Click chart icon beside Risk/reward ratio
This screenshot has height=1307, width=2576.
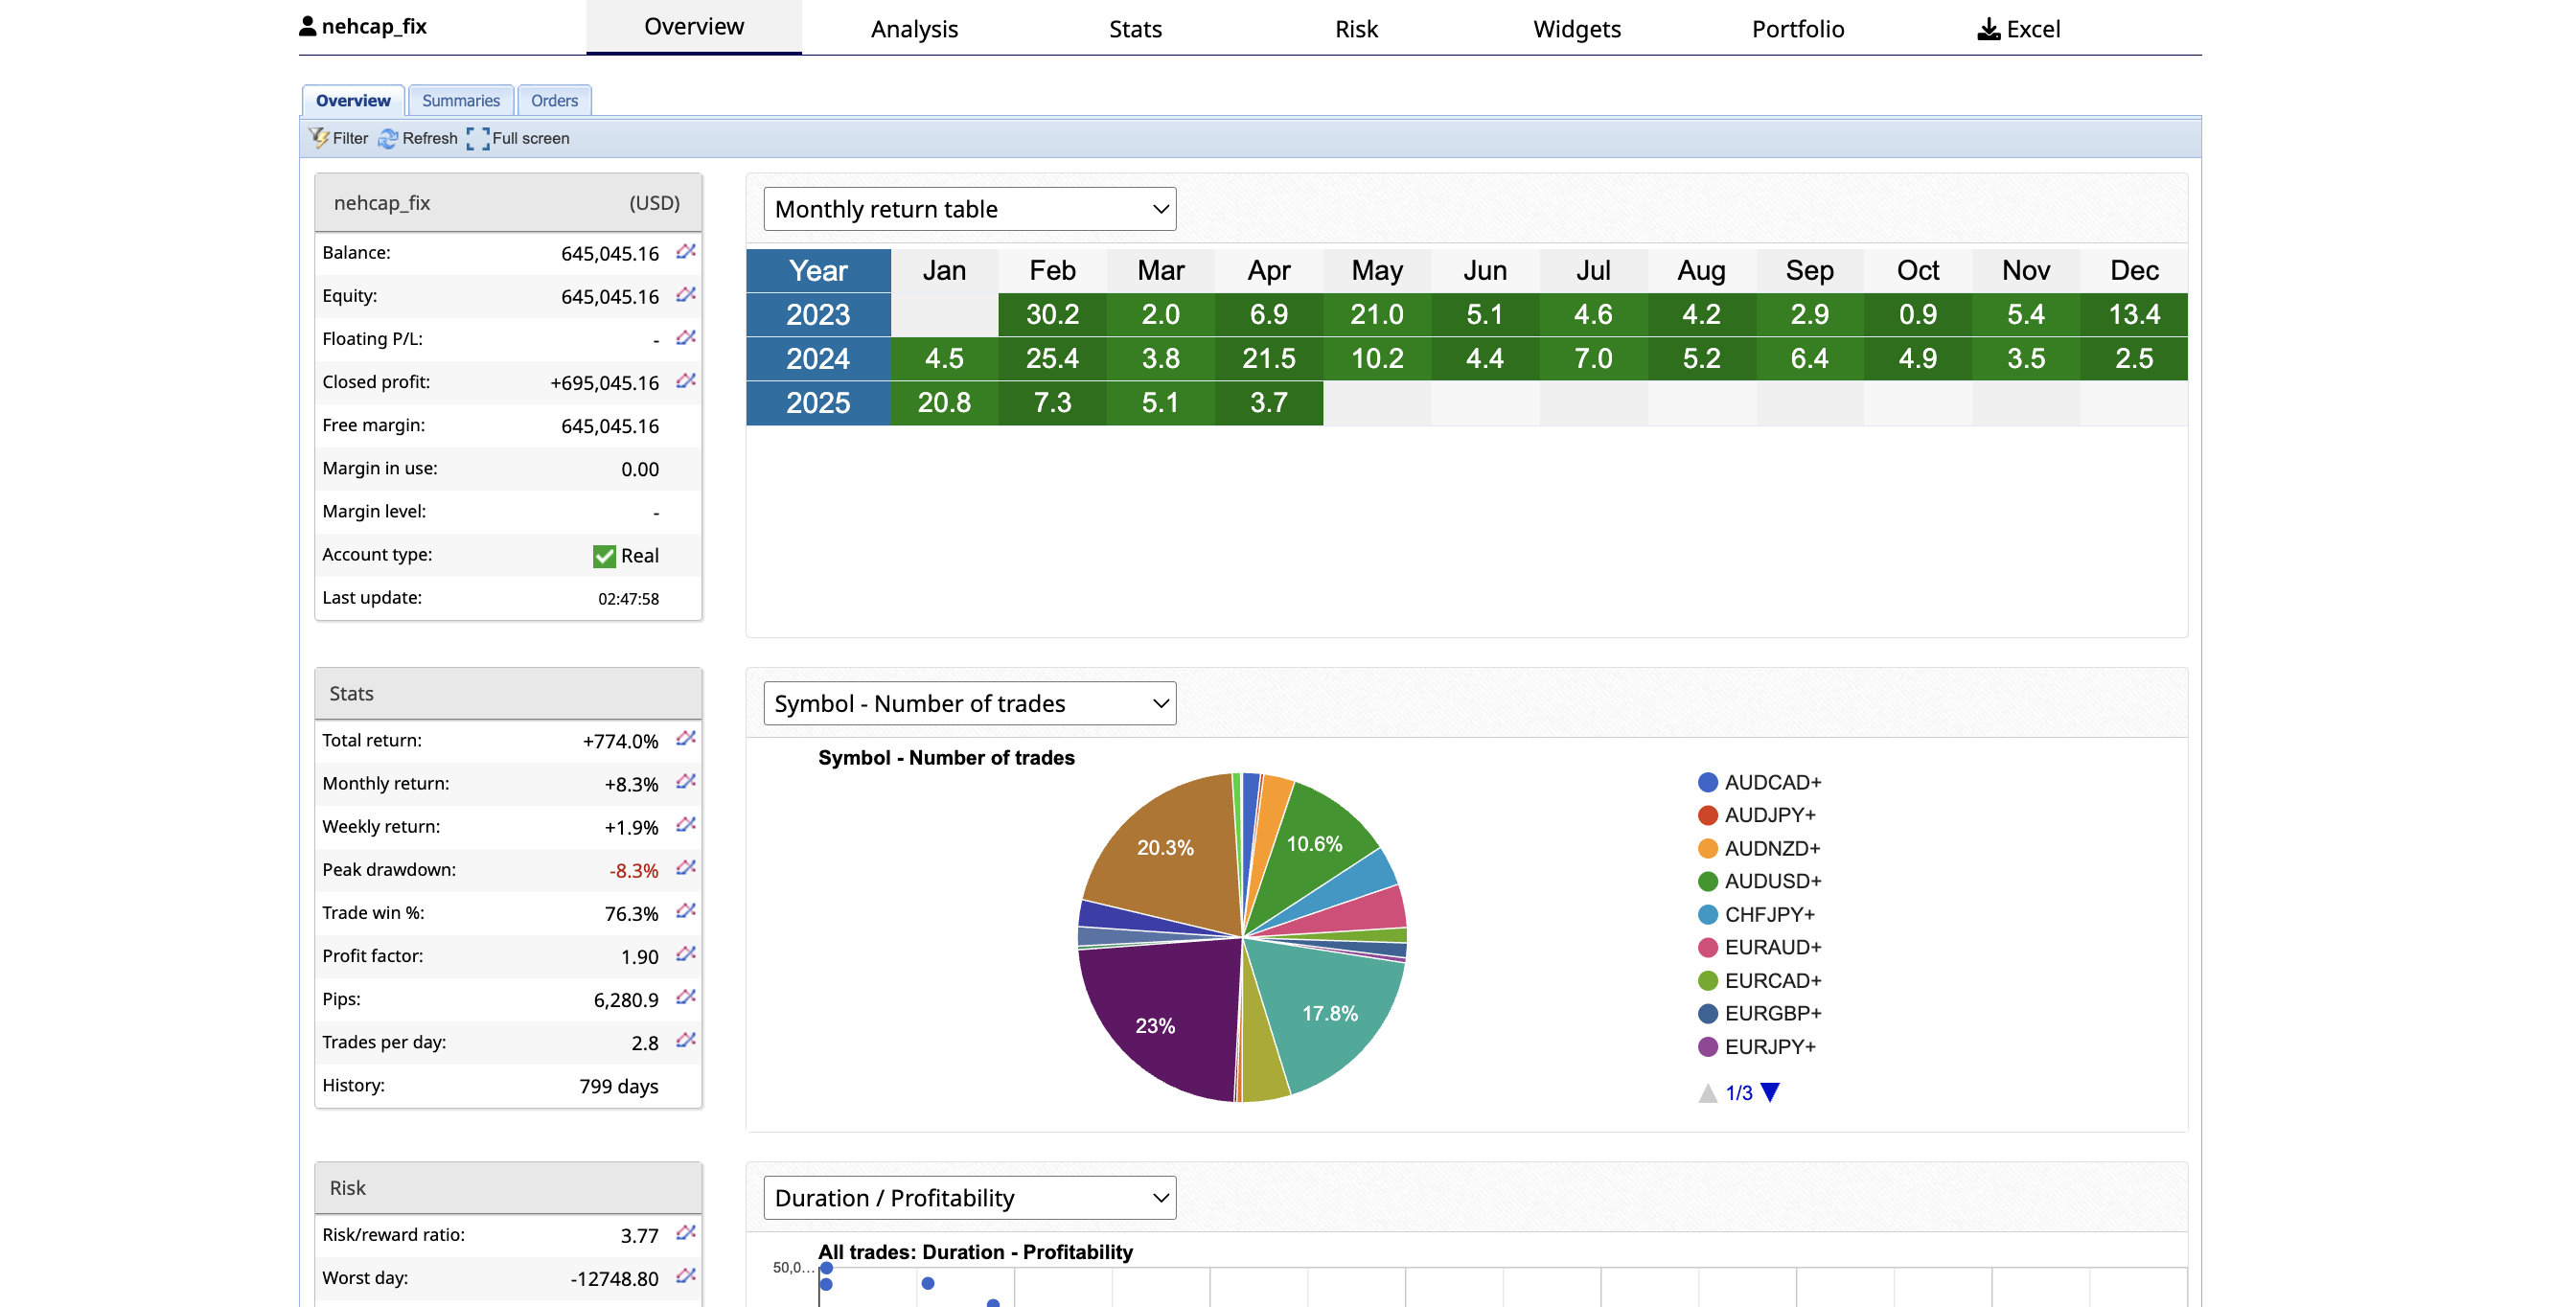(685, 1233)
